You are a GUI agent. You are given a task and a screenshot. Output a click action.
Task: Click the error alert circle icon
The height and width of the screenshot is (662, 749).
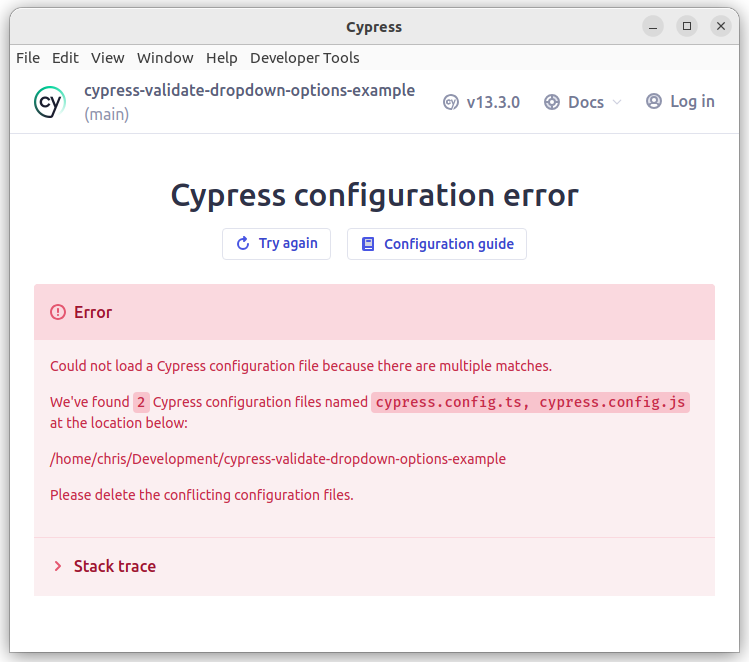[x=58, y=312]
